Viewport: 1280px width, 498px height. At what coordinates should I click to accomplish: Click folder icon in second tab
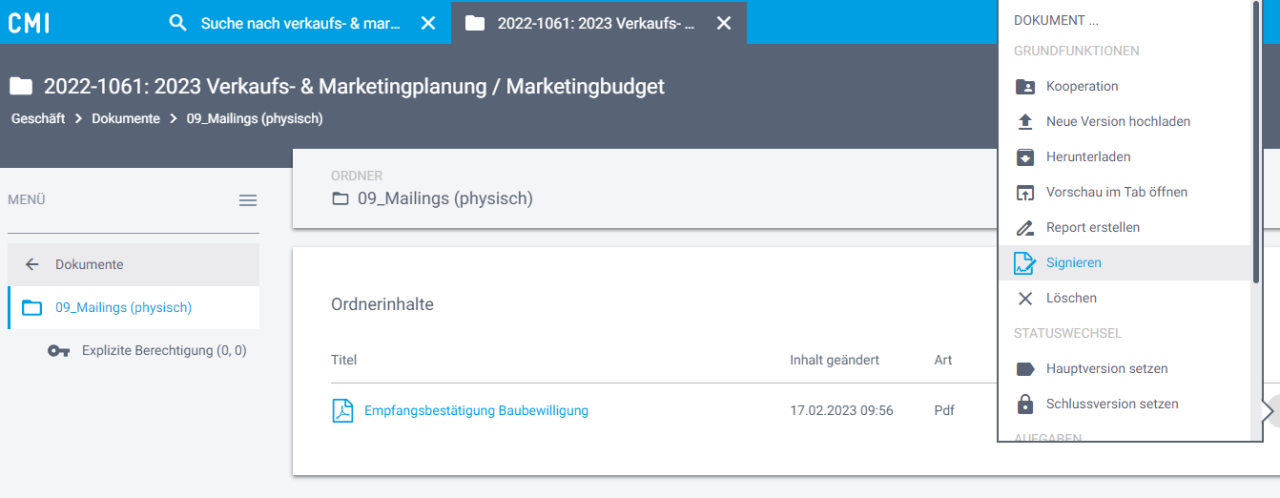click(475, 23)
